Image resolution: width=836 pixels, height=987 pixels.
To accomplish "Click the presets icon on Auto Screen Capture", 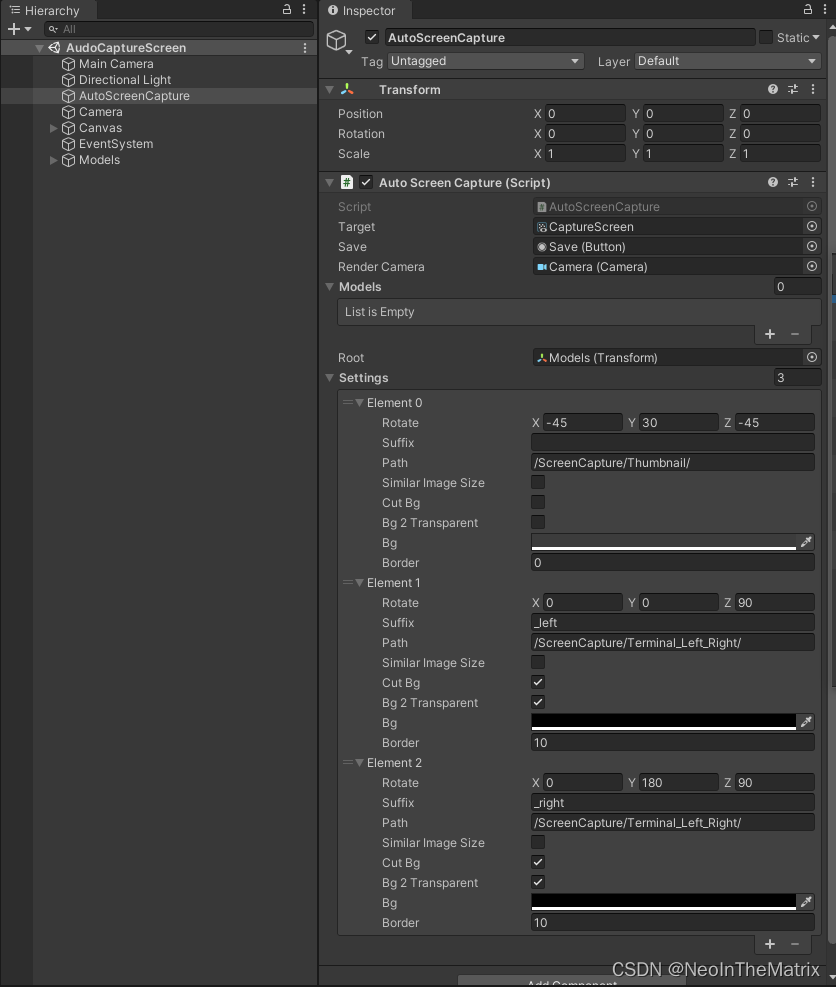I will [x=794, y=182].
